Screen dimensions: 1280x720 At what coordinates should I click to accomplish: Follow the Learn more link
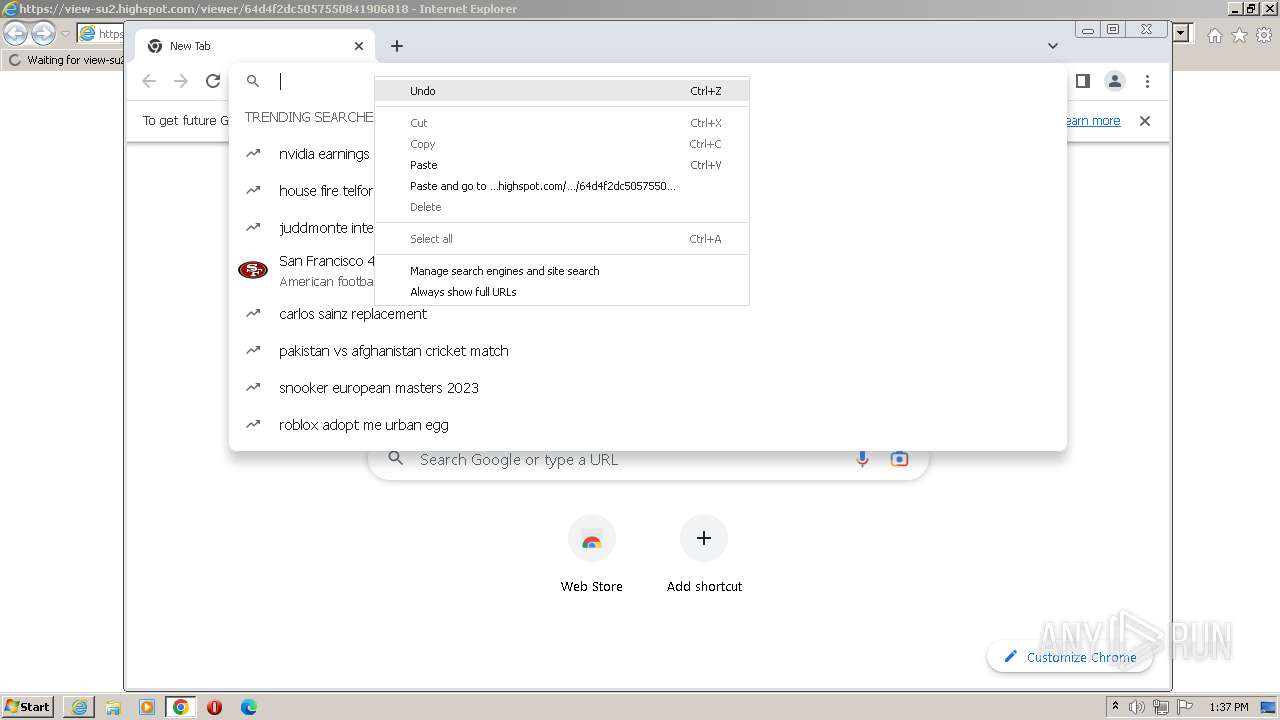[1091, 121]
